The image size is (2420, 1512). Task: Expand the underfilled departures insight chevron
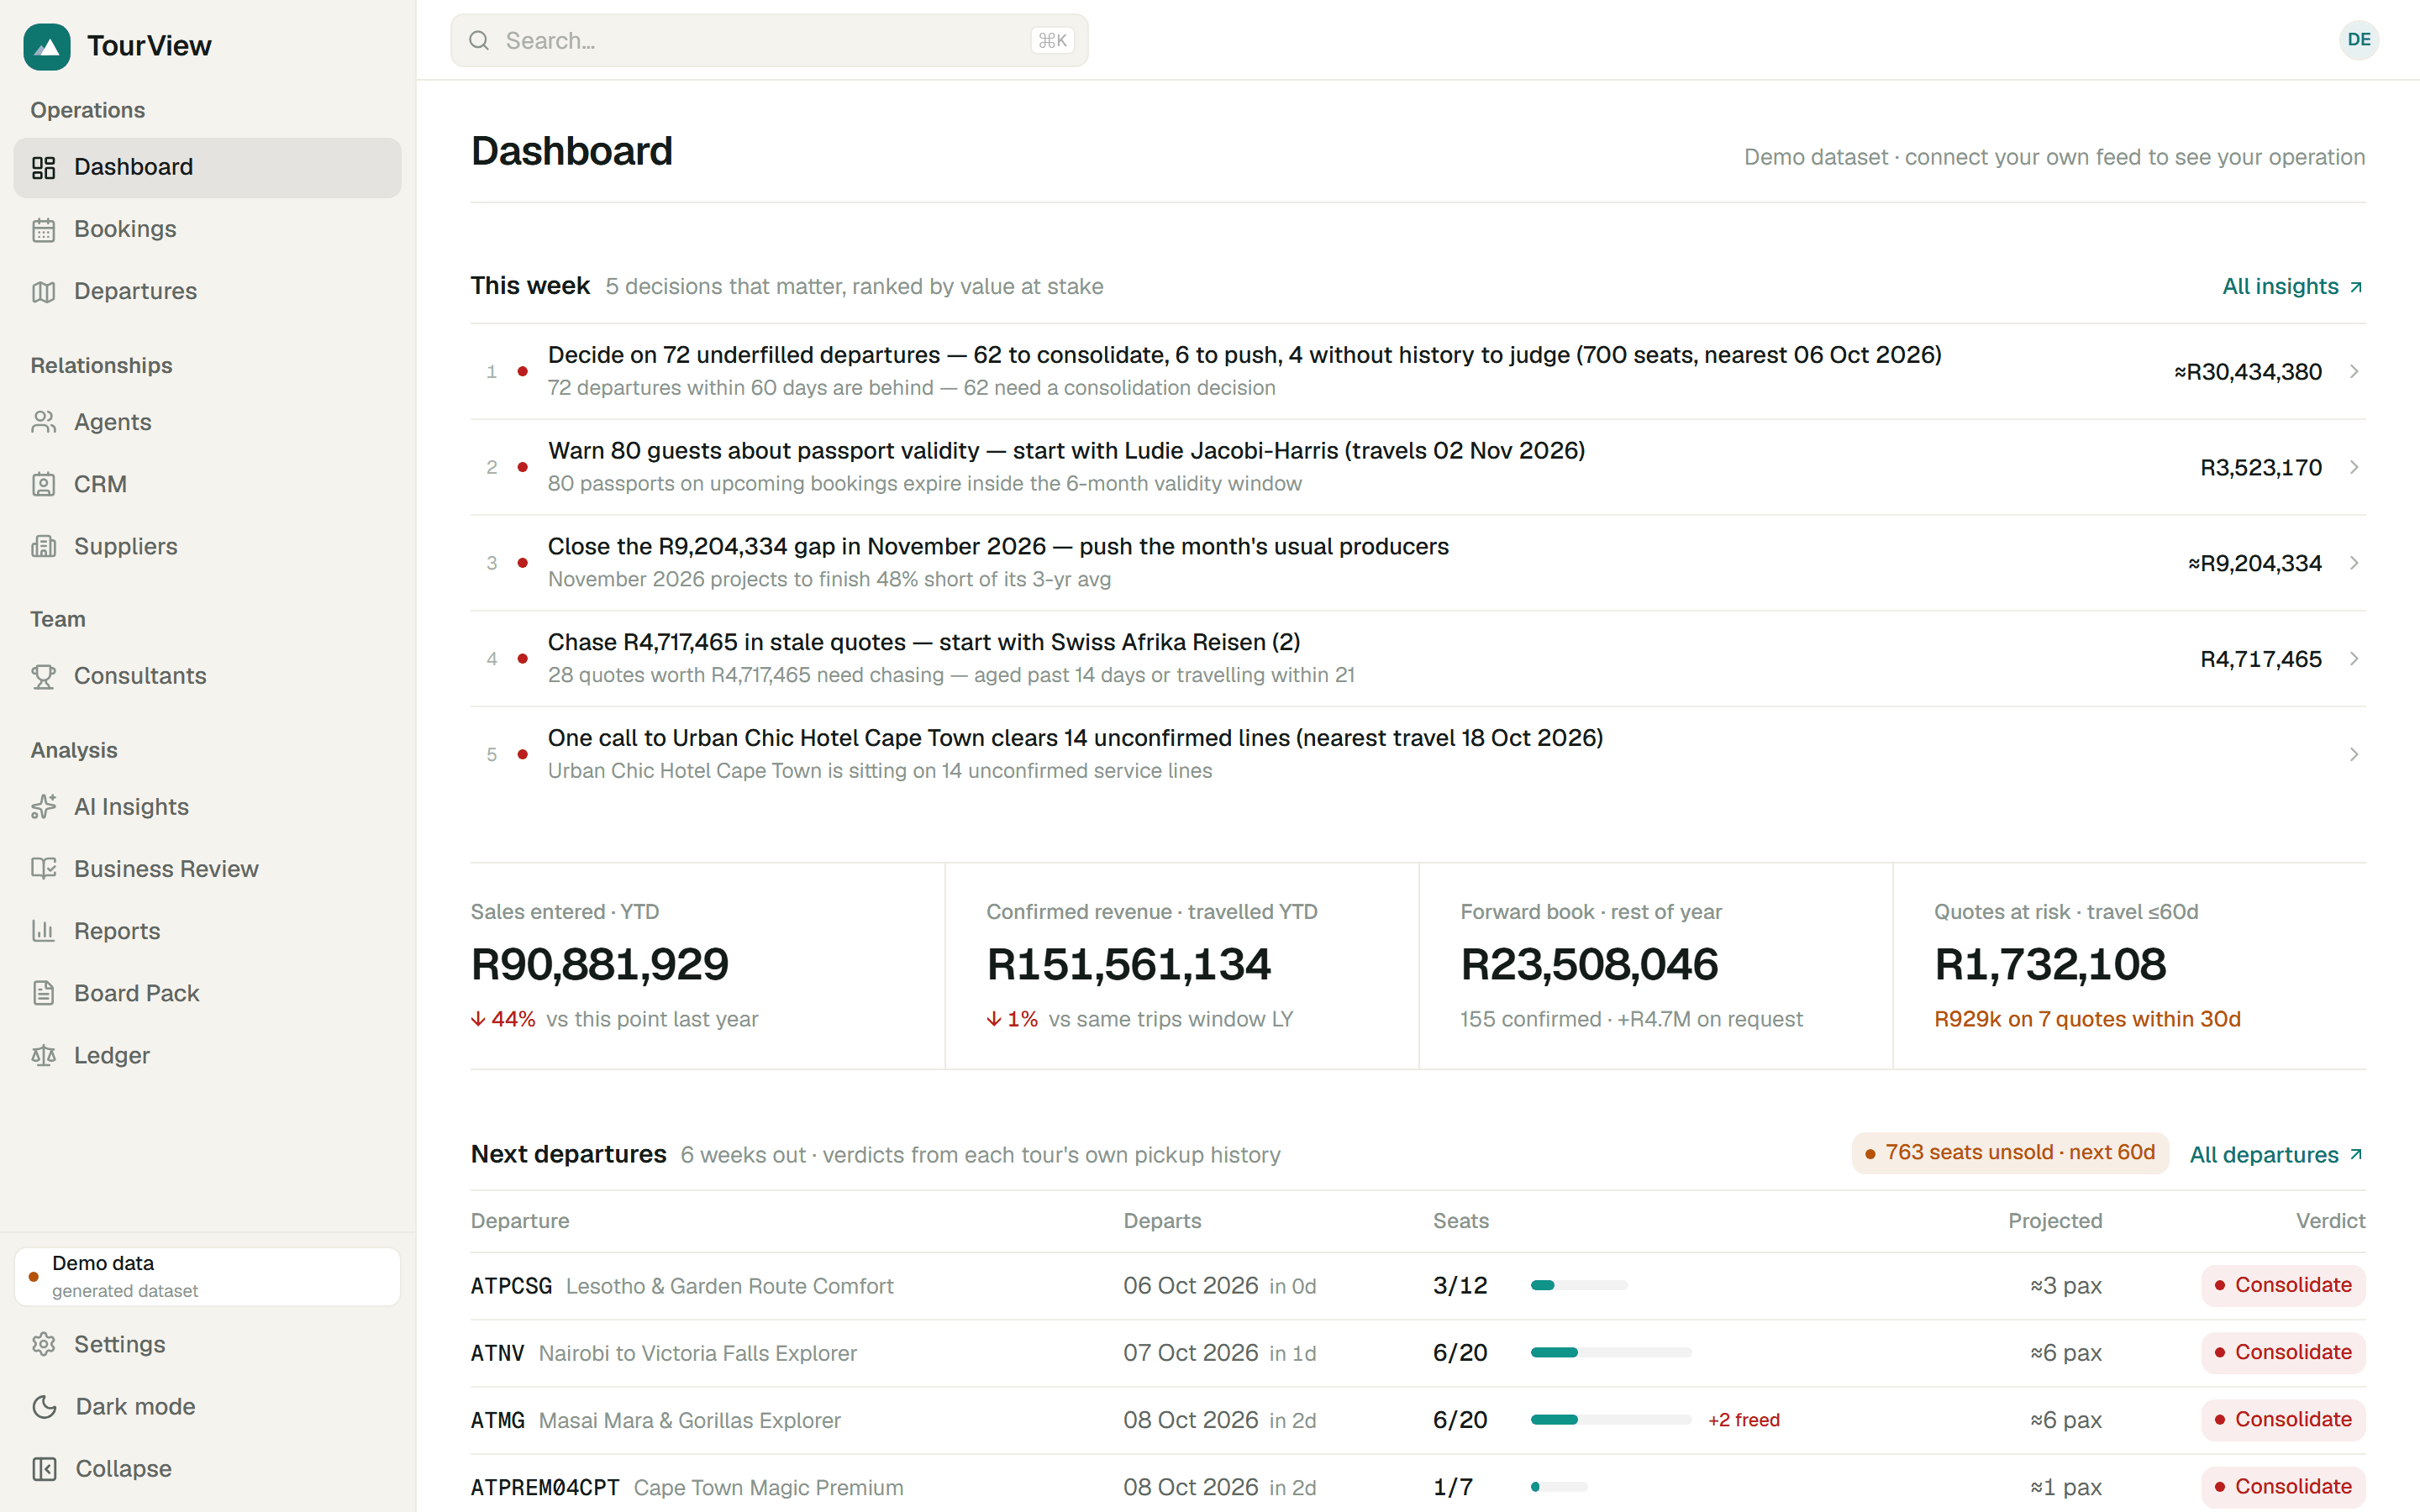coord(2354,371)
